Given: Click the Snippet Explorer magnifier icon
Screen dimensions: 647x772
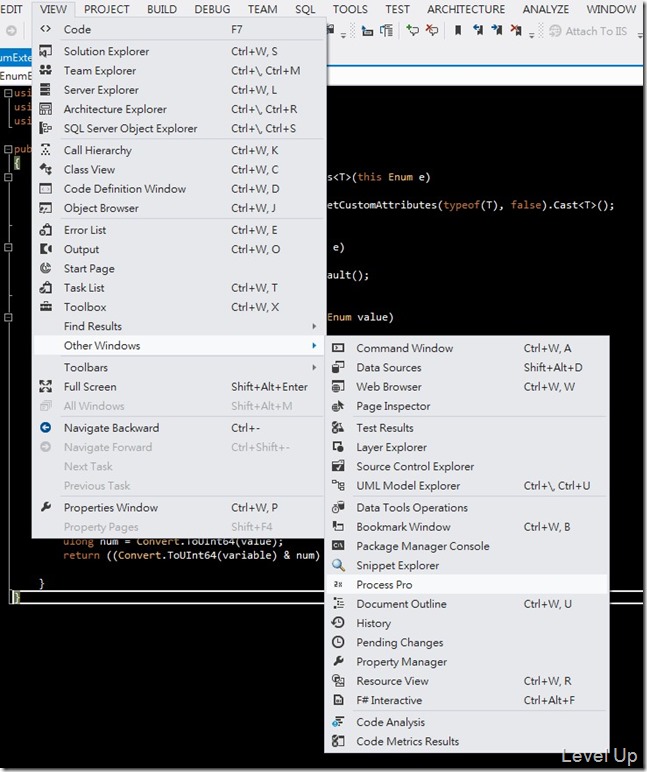Looking at the screenshot, I should point(338,565).
